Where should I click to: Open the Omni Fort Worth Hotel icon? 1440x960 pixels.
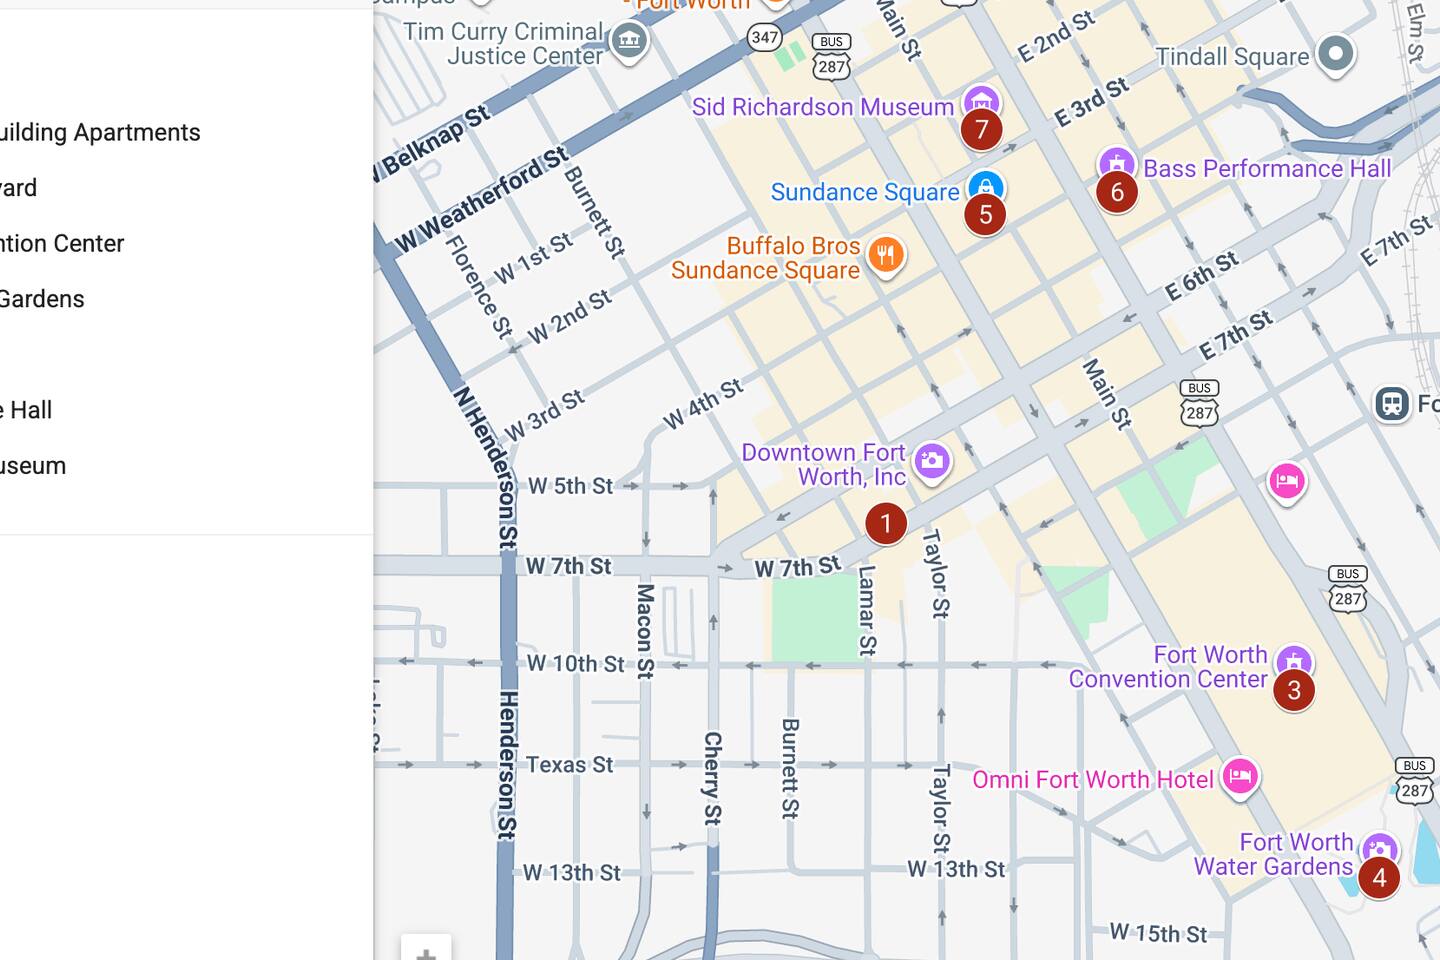tap(1240, 776)
